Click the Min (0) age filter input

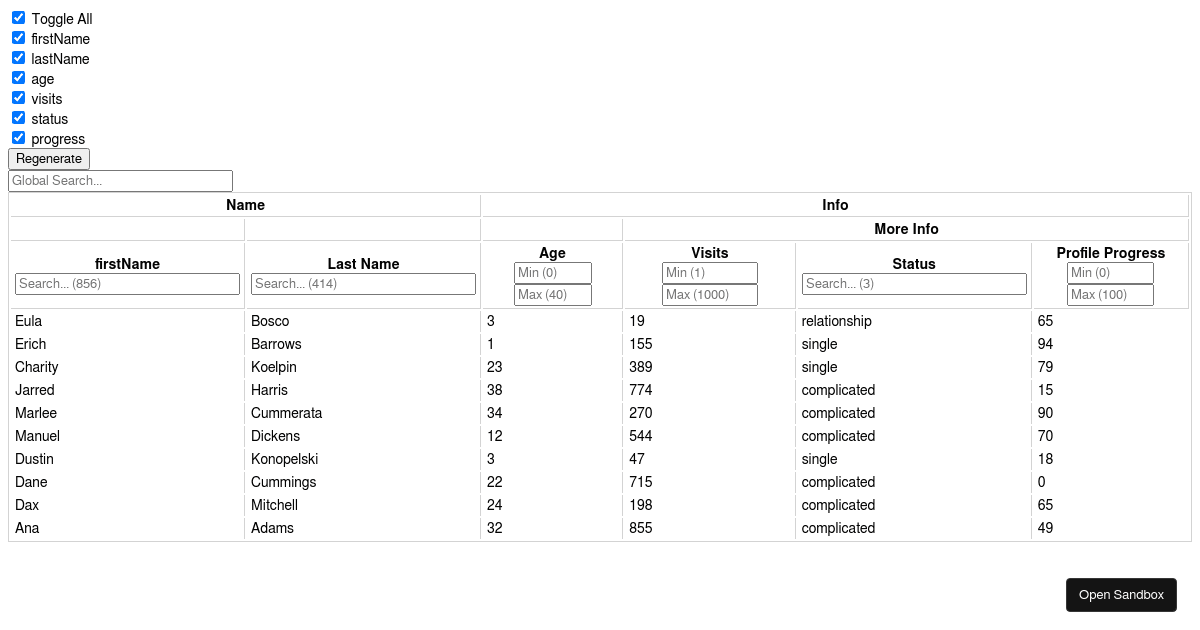(x=552, y=272)
